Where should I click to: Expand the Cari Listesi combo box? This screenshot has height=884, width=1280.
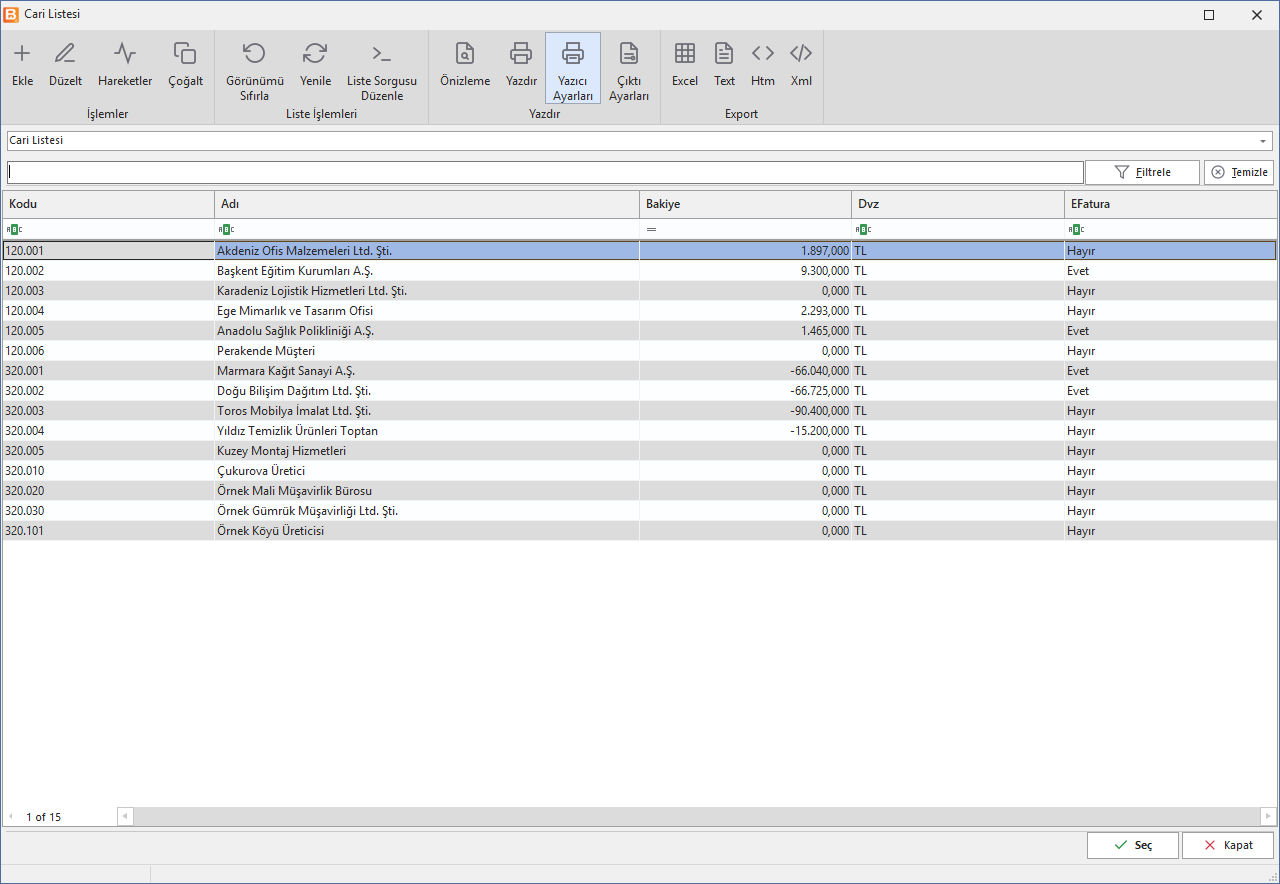(1265, 141)
